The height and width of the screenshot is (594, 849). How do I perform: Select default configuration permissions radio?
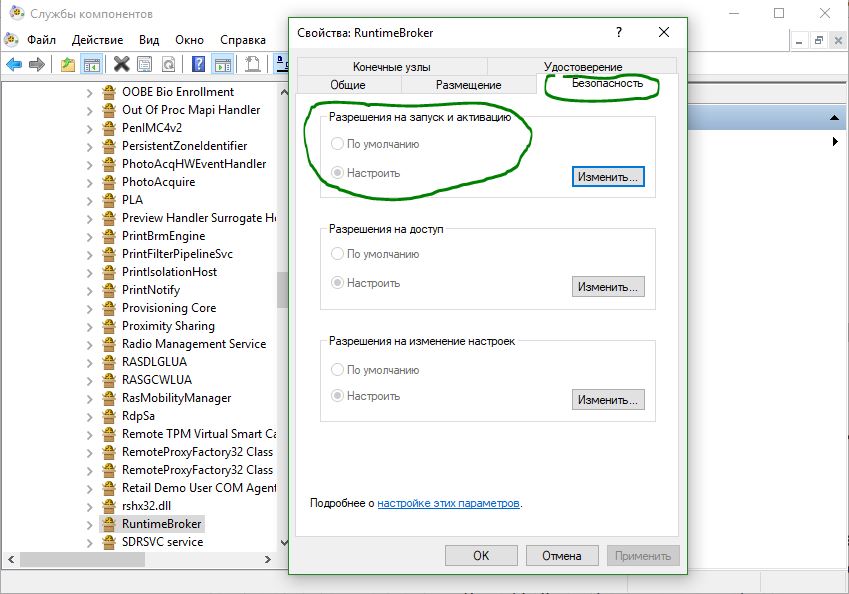(x=337, y=369)
